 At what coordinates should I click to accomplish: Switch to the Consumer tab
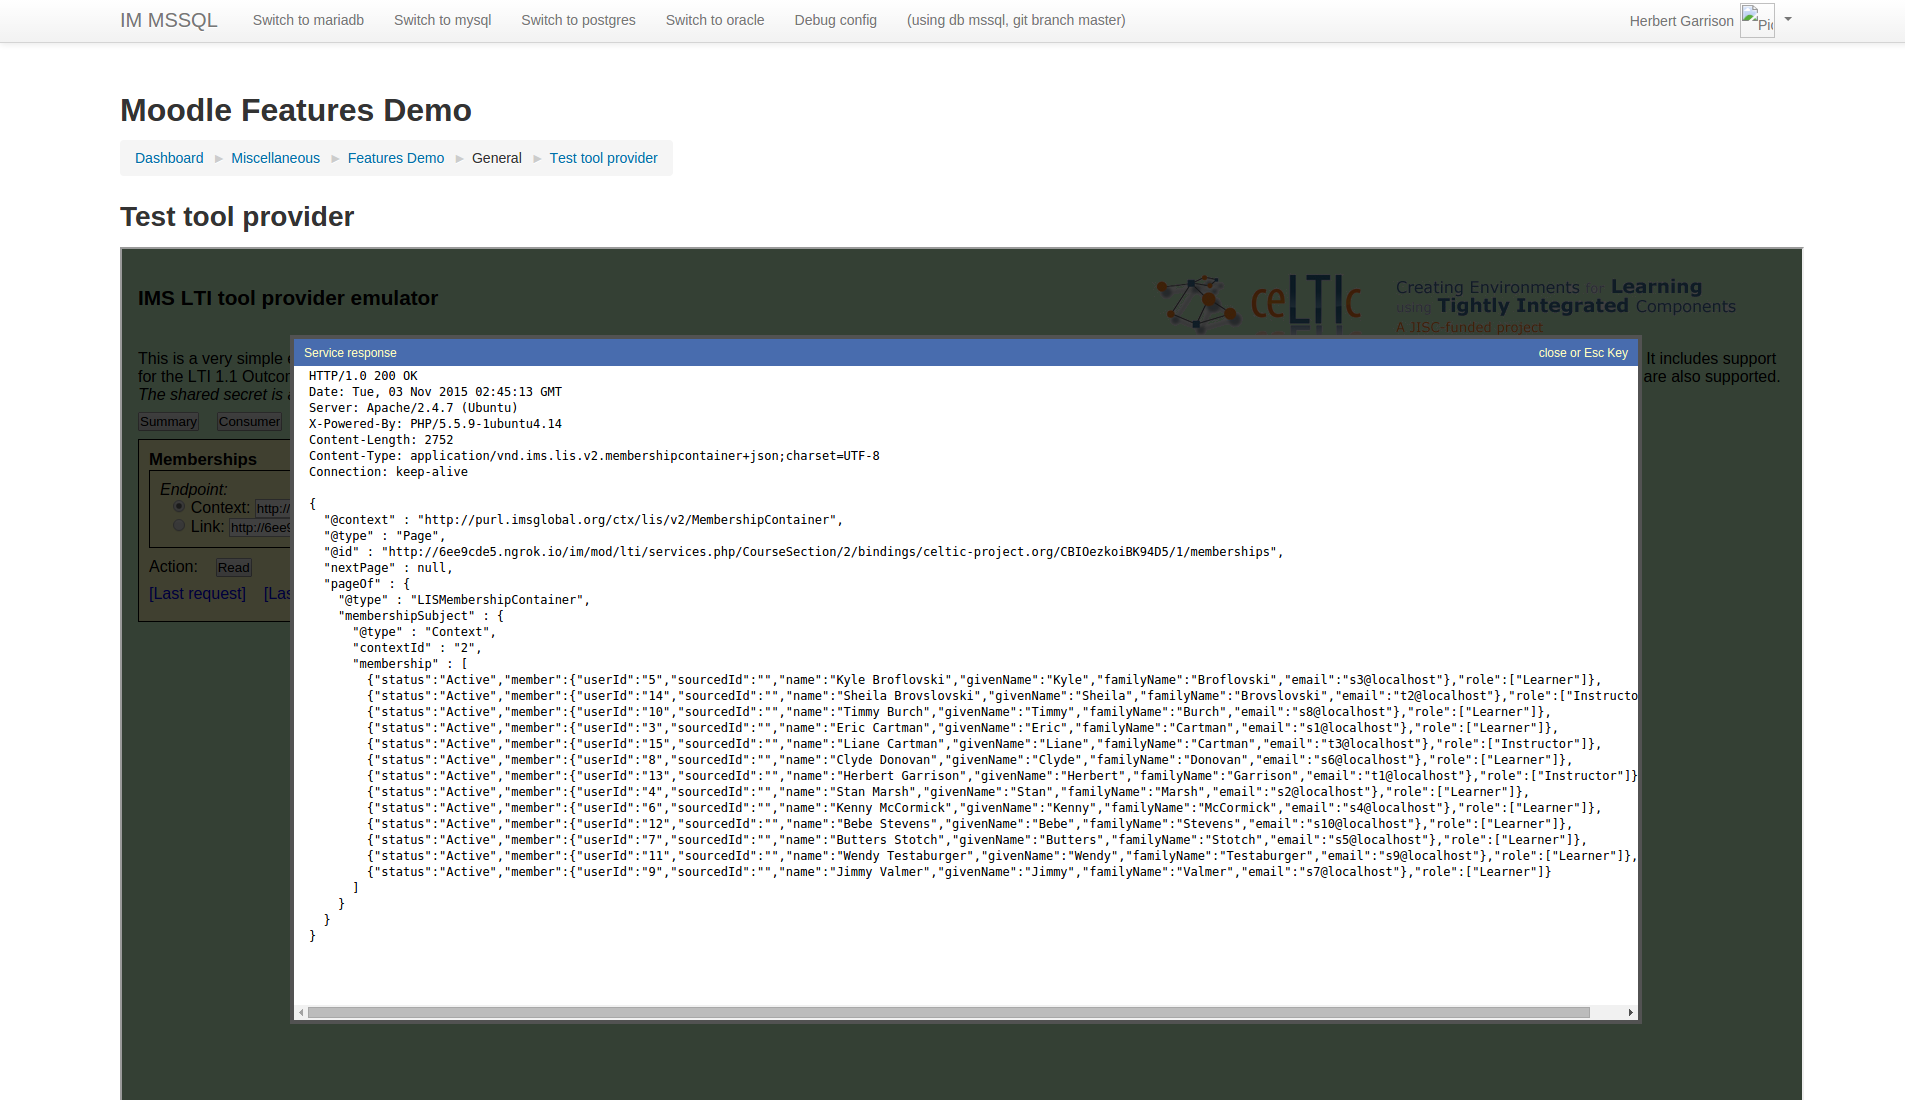[x=249, y=422]
